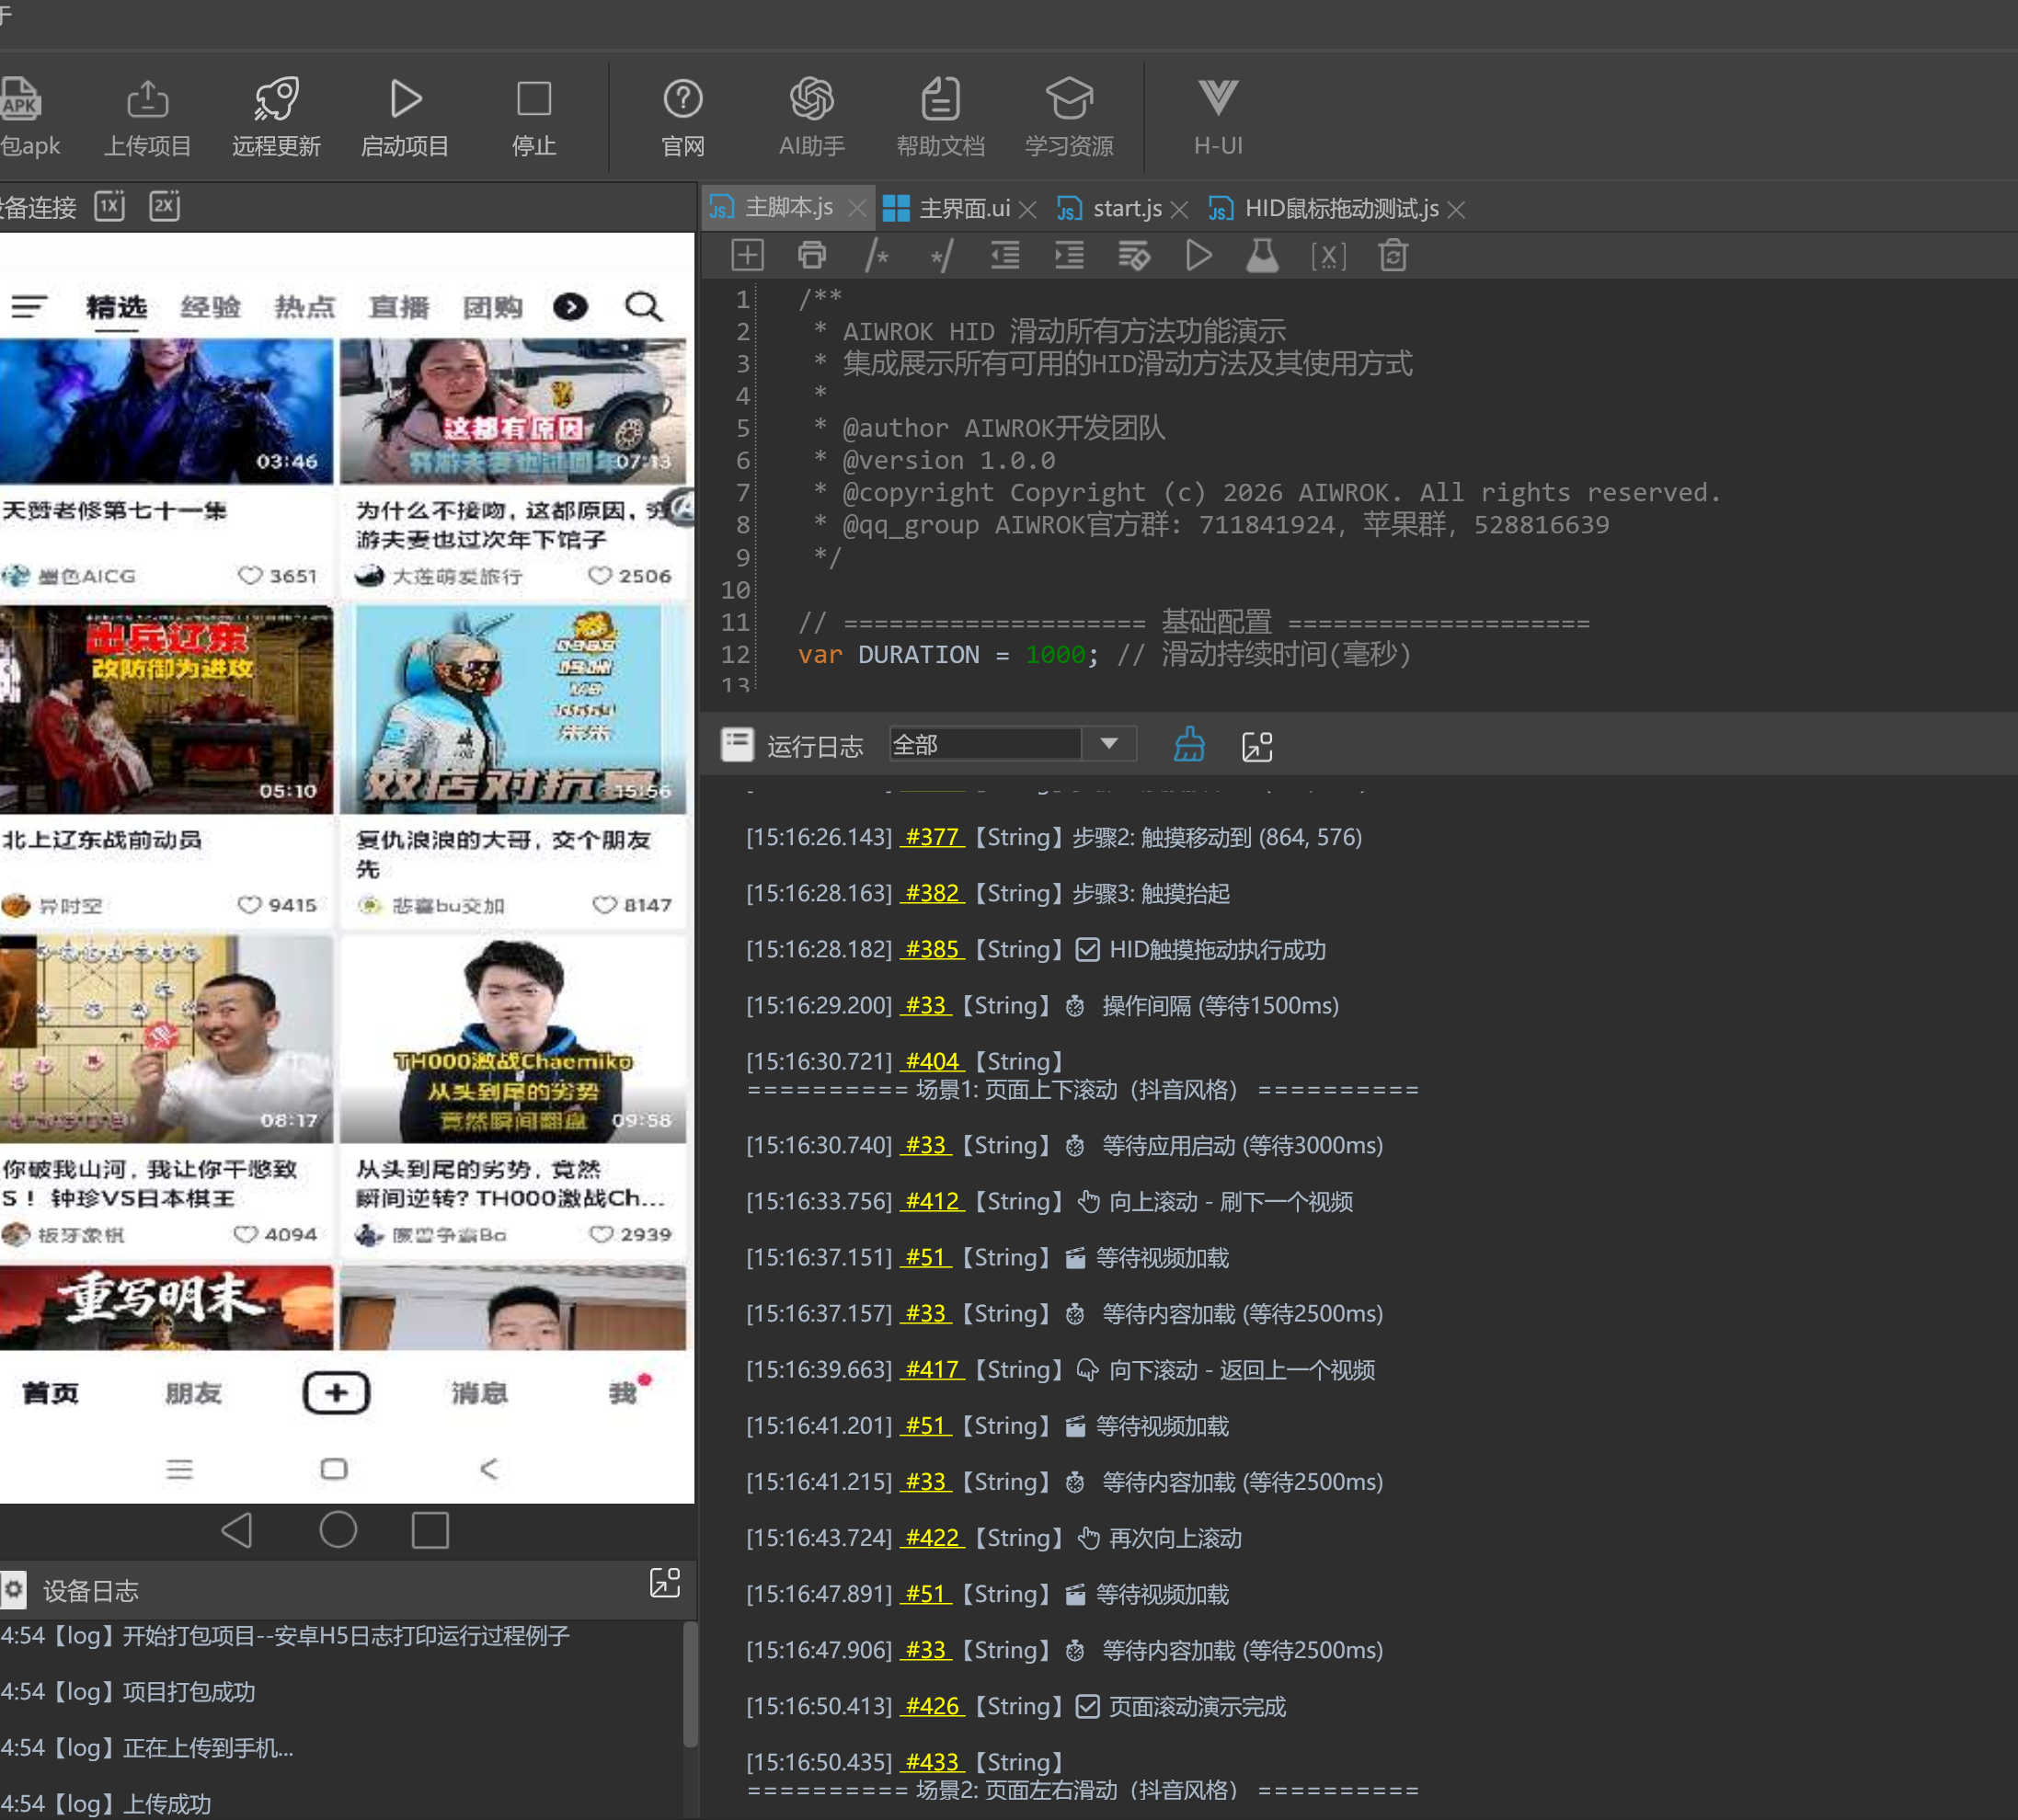Image resolution: width=2018 pixels, height=1820 pixels.
Task: Click the flask test icon
Action: tap(1262, 256)
